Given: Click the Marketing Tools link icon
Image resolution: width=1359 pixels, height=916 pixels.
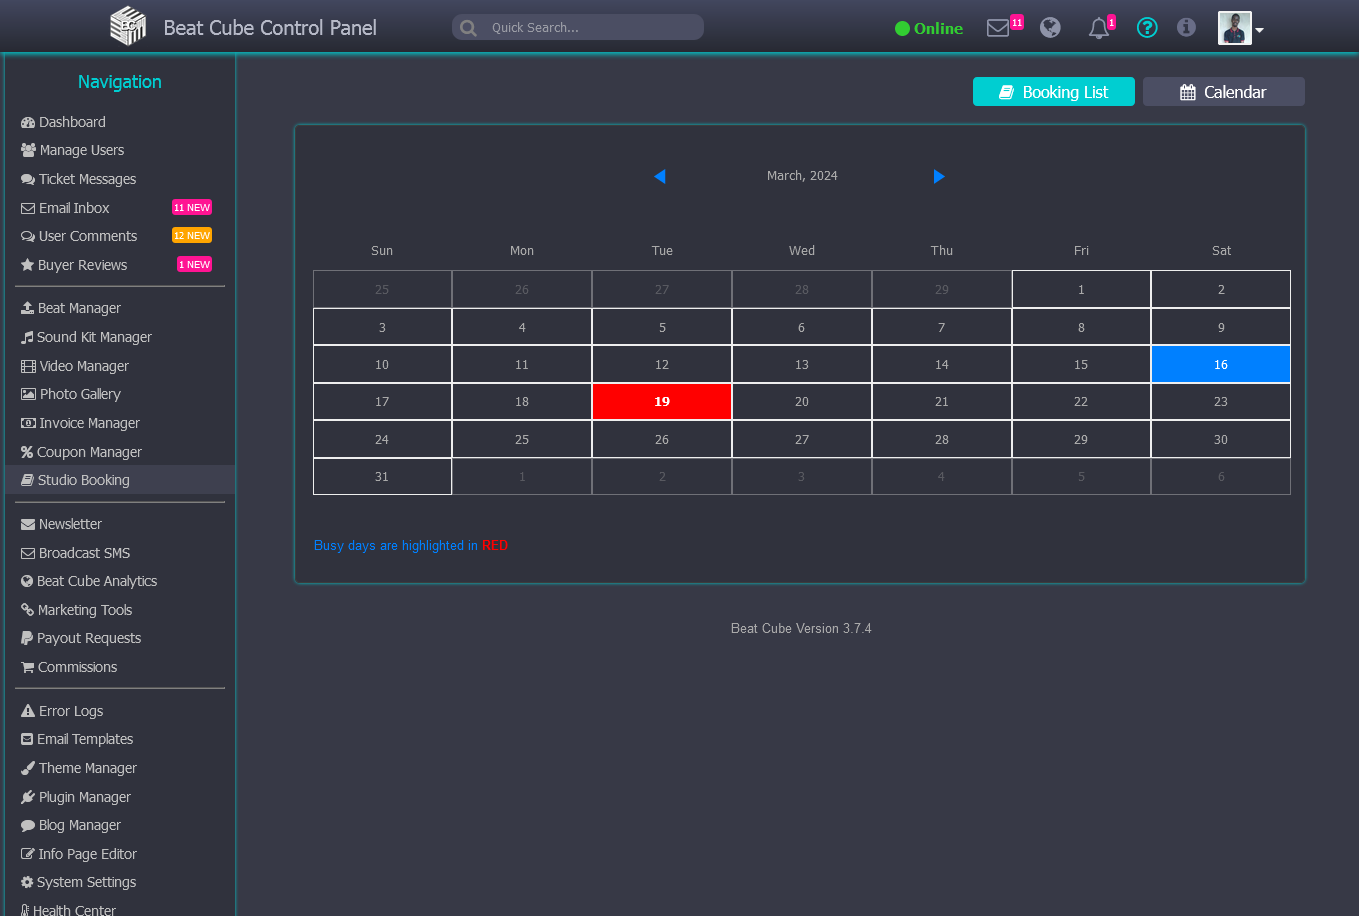Looking at the screenshot, I should coord(27,610).
